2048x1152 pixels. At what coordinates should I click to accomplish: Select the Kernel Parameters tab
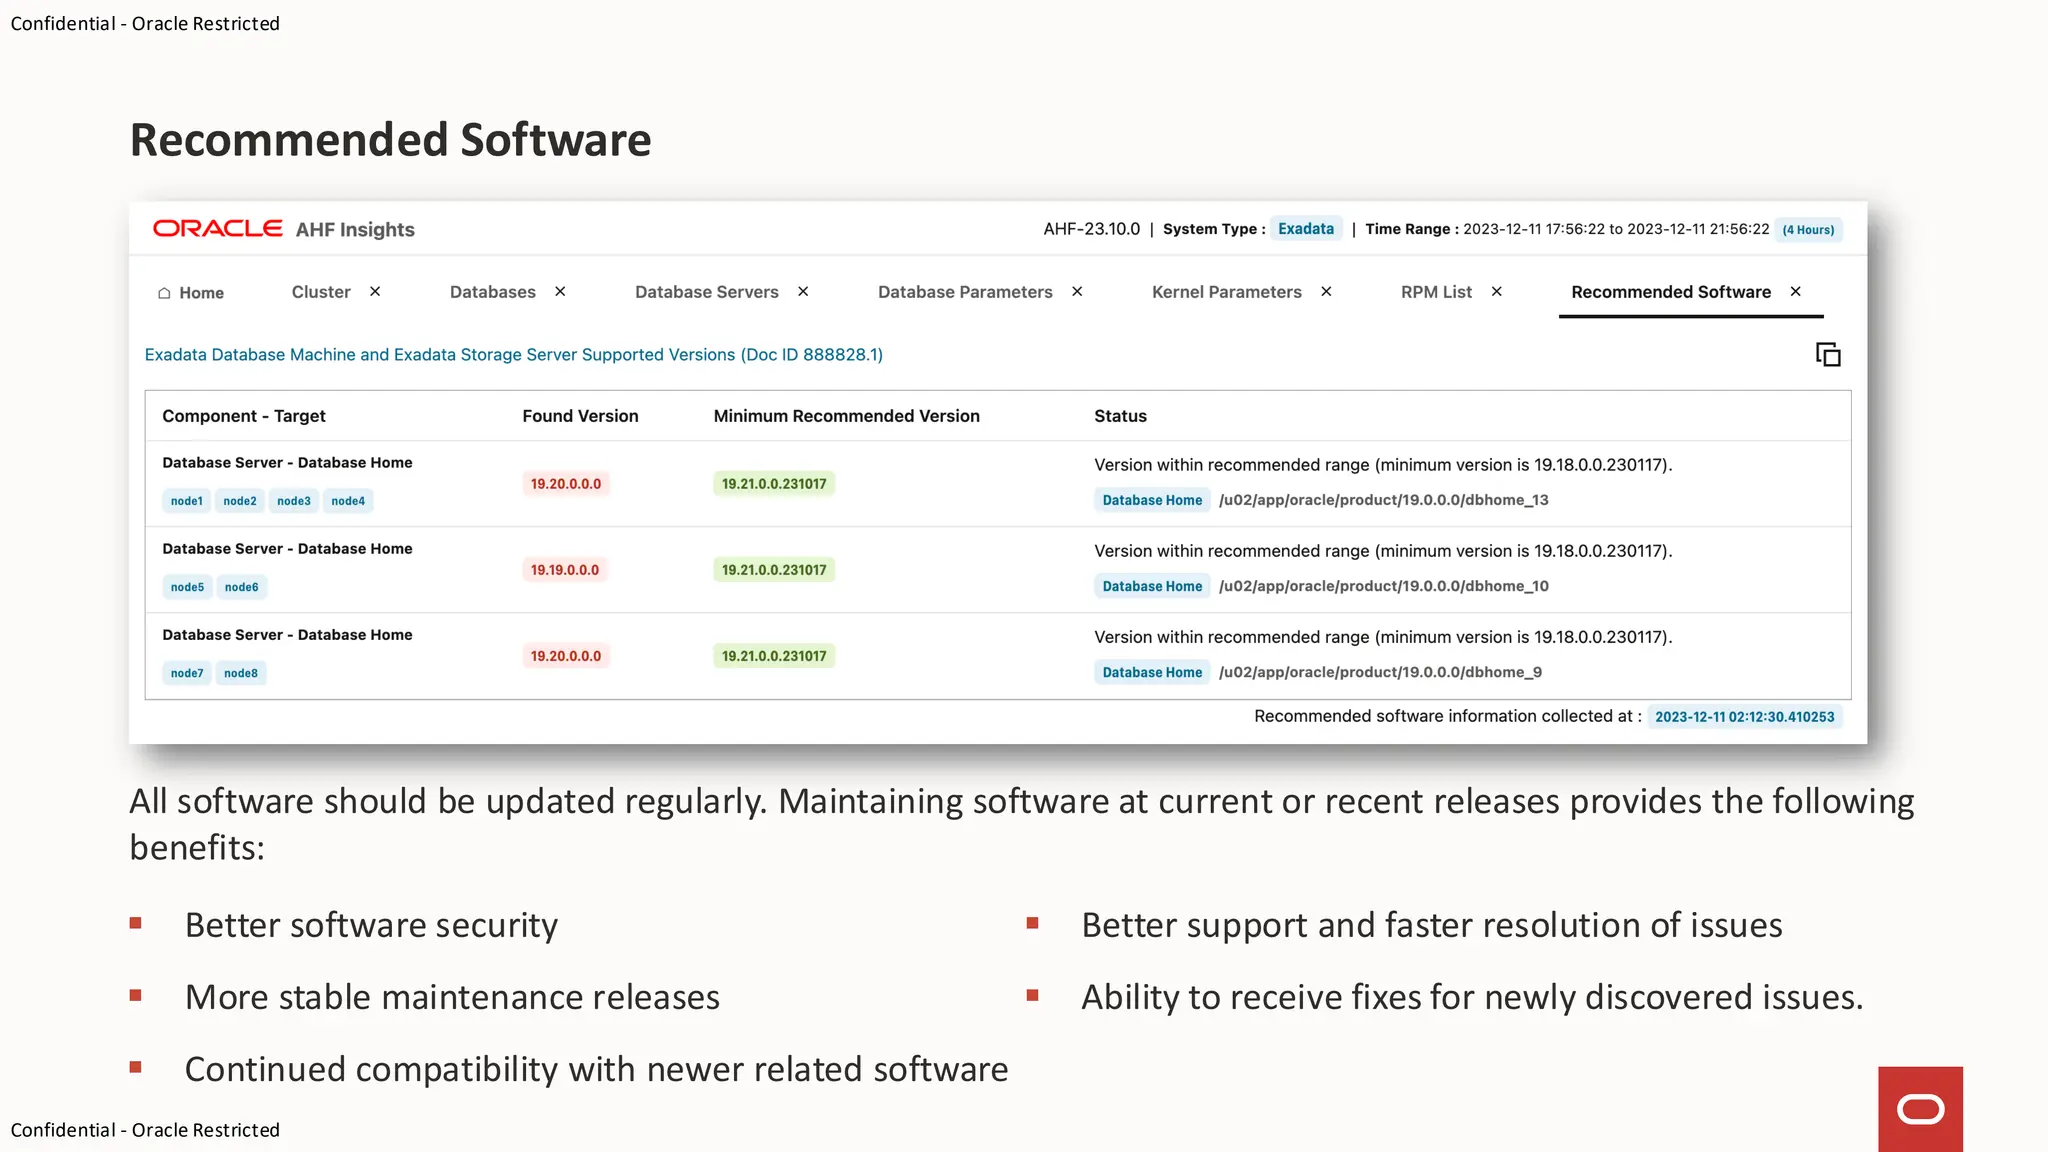point(1227,292)
